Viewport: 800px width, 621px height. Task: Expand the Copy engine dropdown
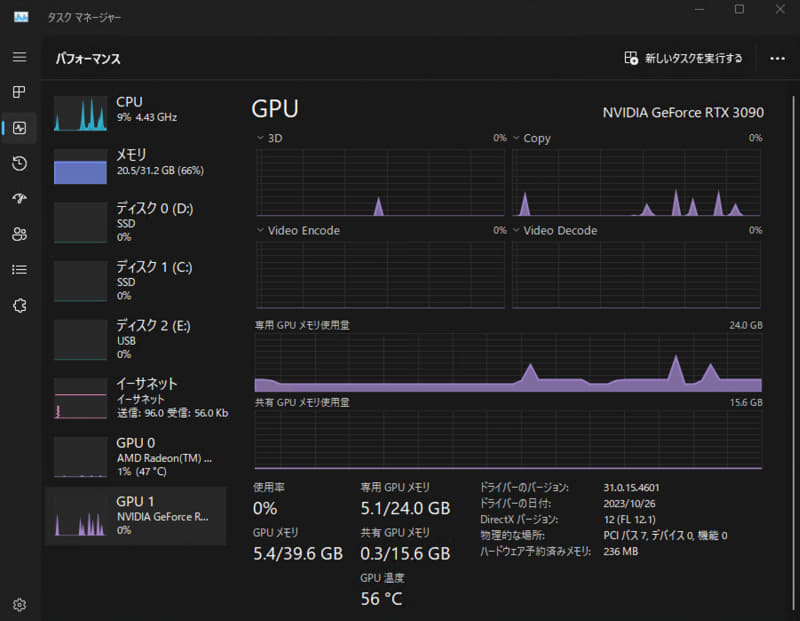pos(517,138)
